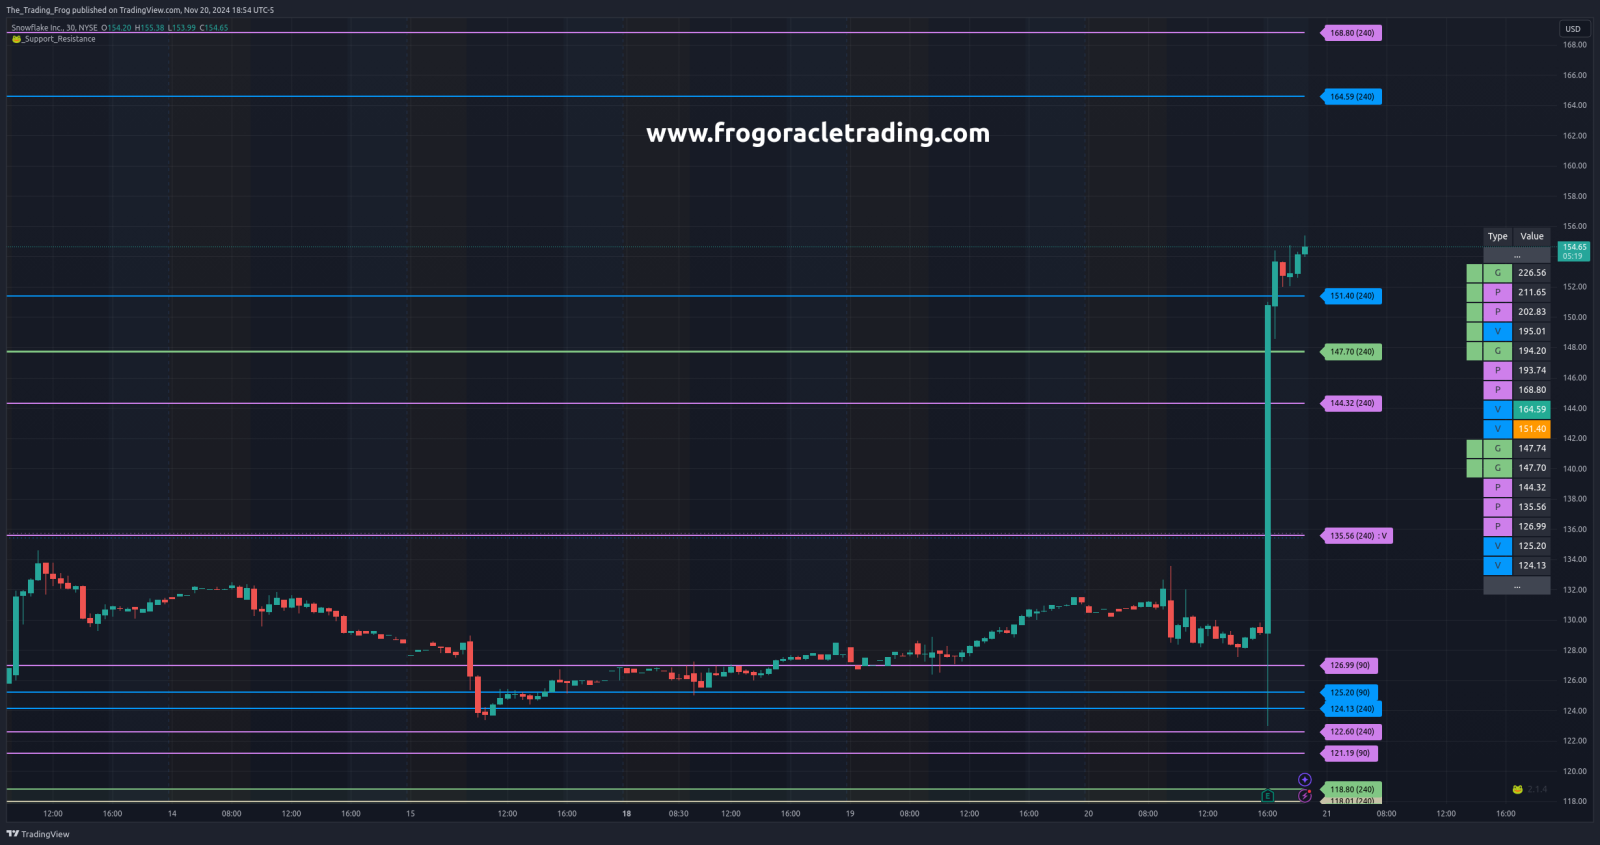The width and height of the screenshot is (1600, 845).
Task: Click the 126.99 value cell in table
Action: click(1532, 526)
